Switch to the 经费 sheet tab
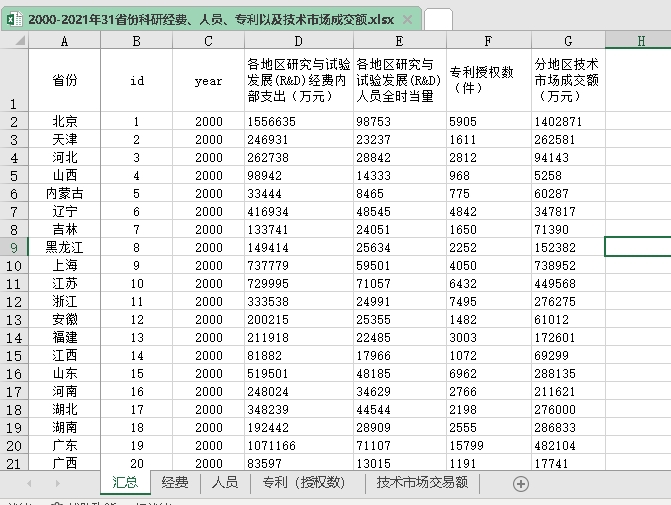 tap(175, 482)
